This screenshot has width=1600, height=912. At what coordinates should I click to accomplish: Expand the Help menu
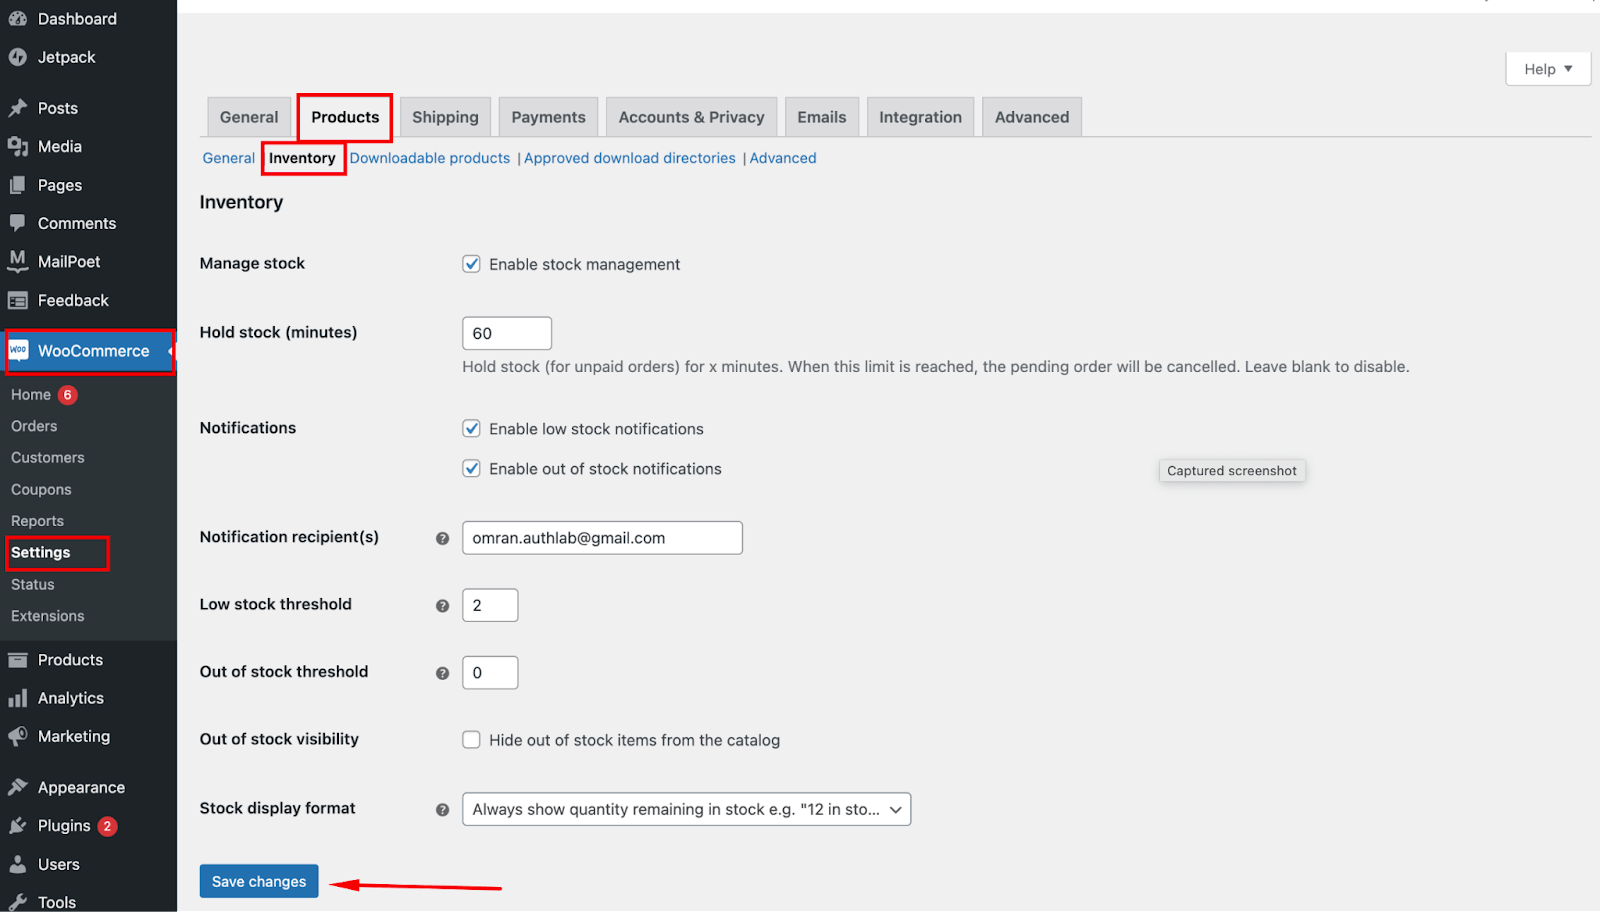click(1547, 68)
